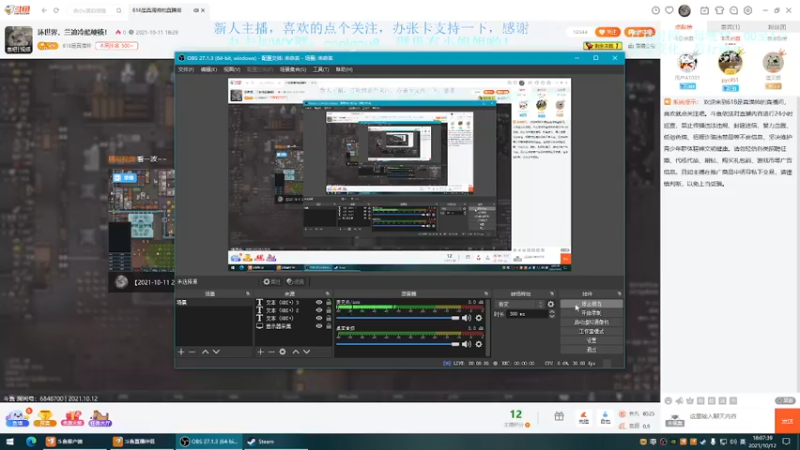Move source up in Sources panel
Image resolution: width=800 pixels, height=450 pixels.
click(295, 352)
